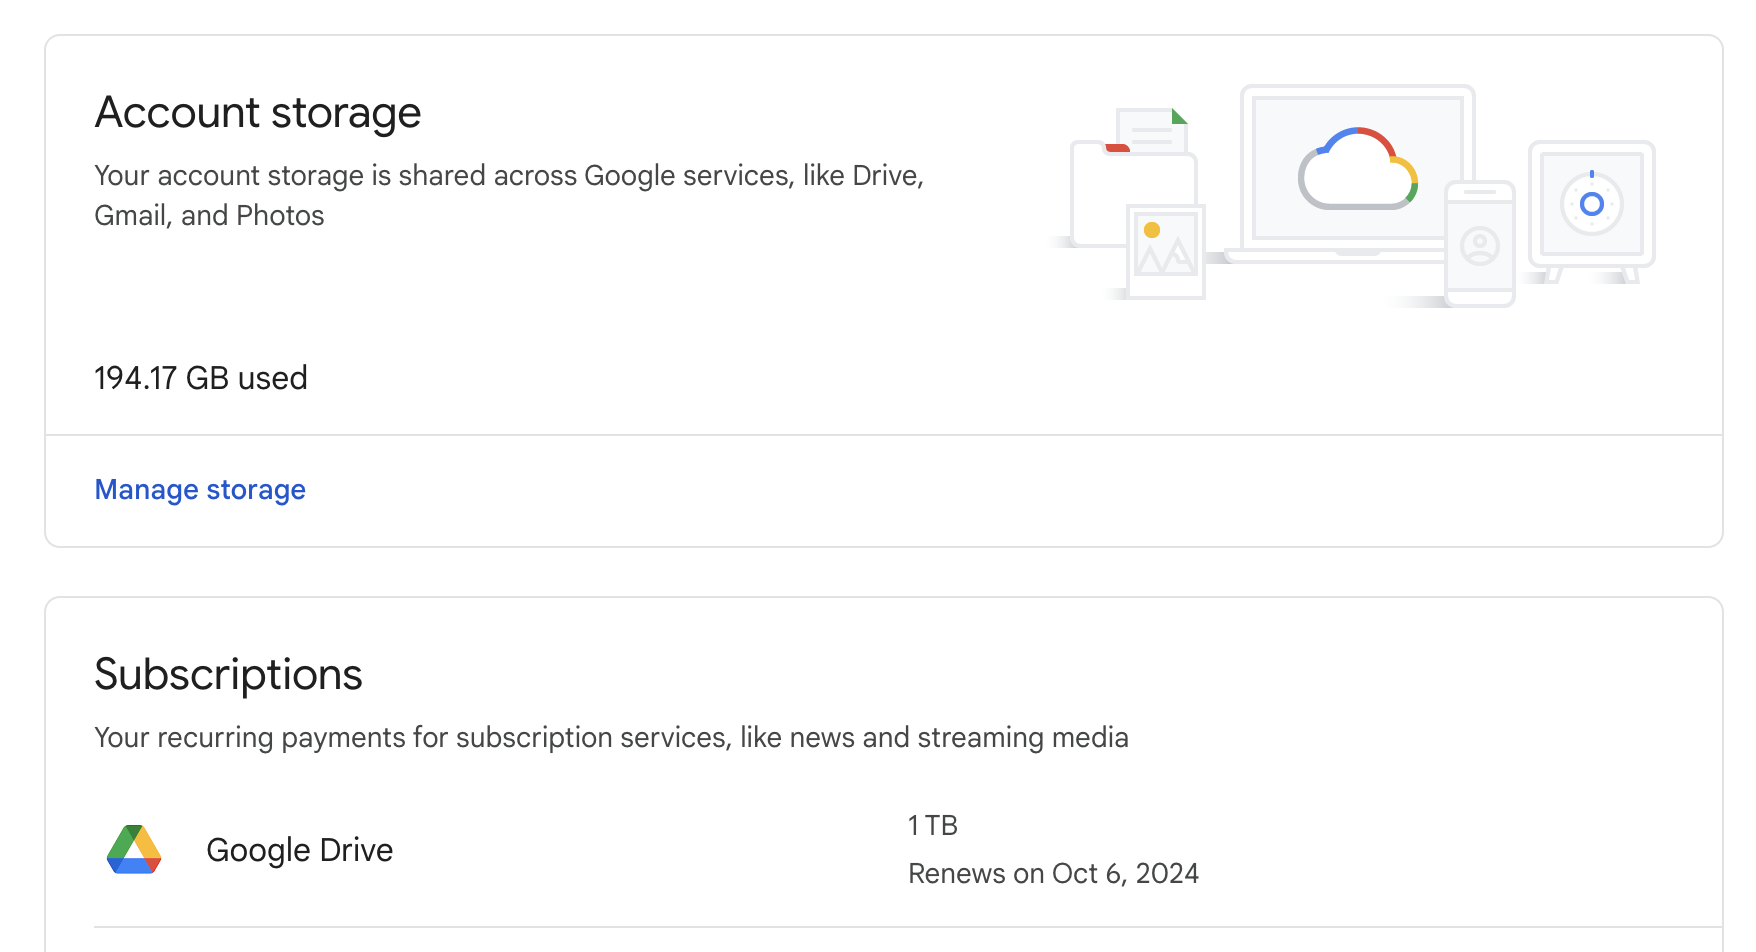
Task: Click the Renews on Oct 6, 2024 text
Action: tap(1053, 873)
